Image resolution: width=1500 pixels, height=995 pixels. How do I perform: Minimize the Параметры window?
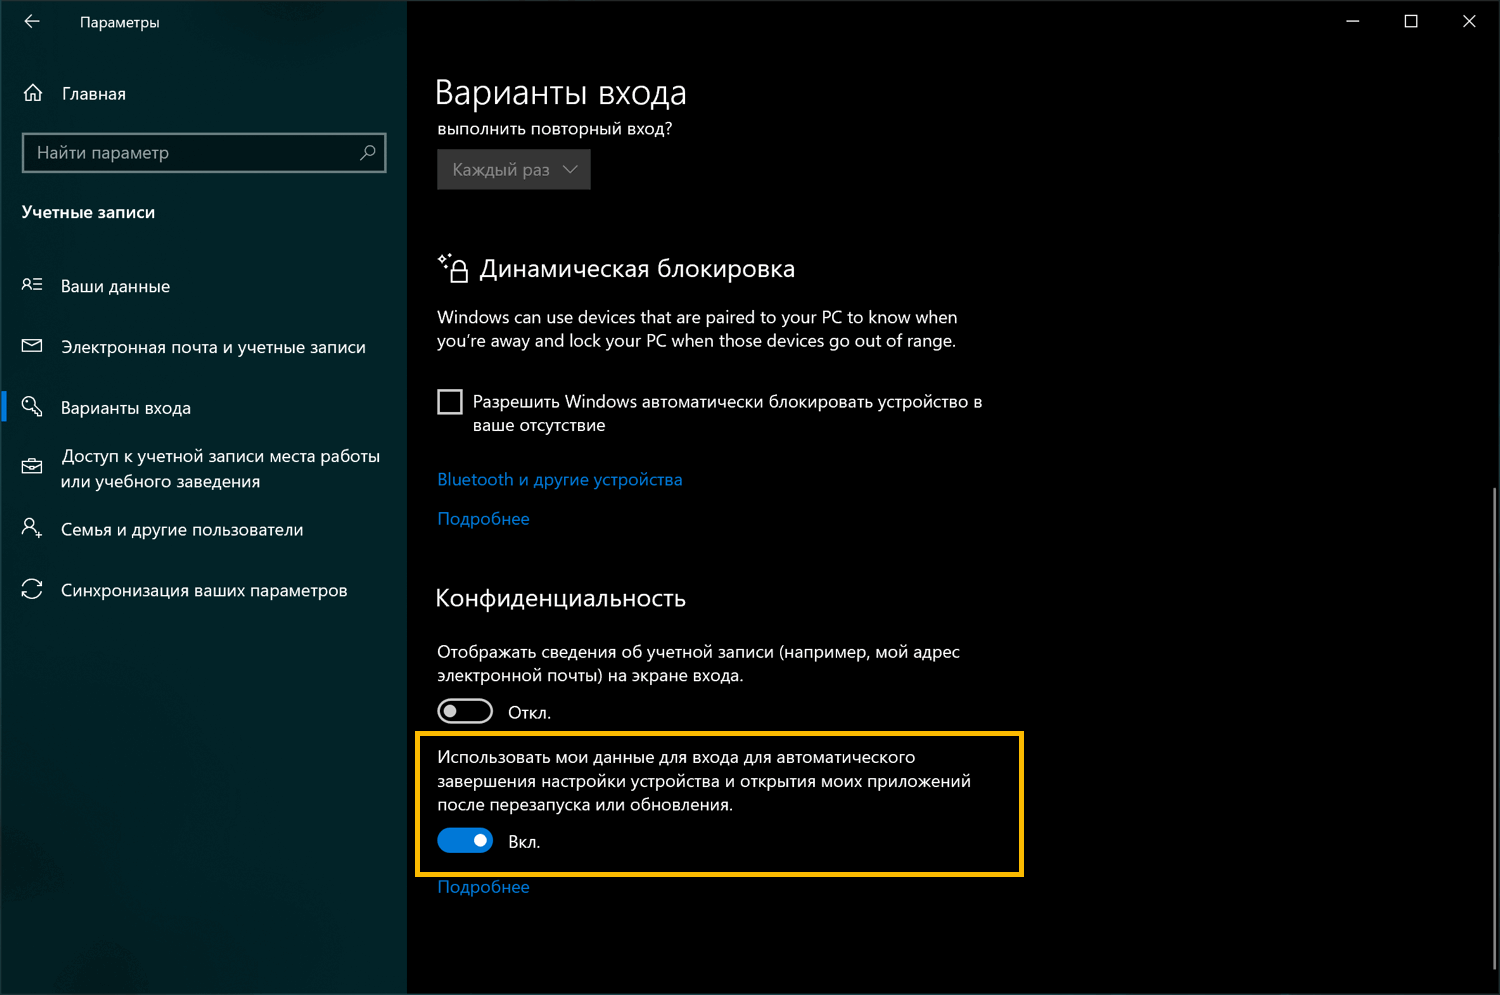[1353, 21]
